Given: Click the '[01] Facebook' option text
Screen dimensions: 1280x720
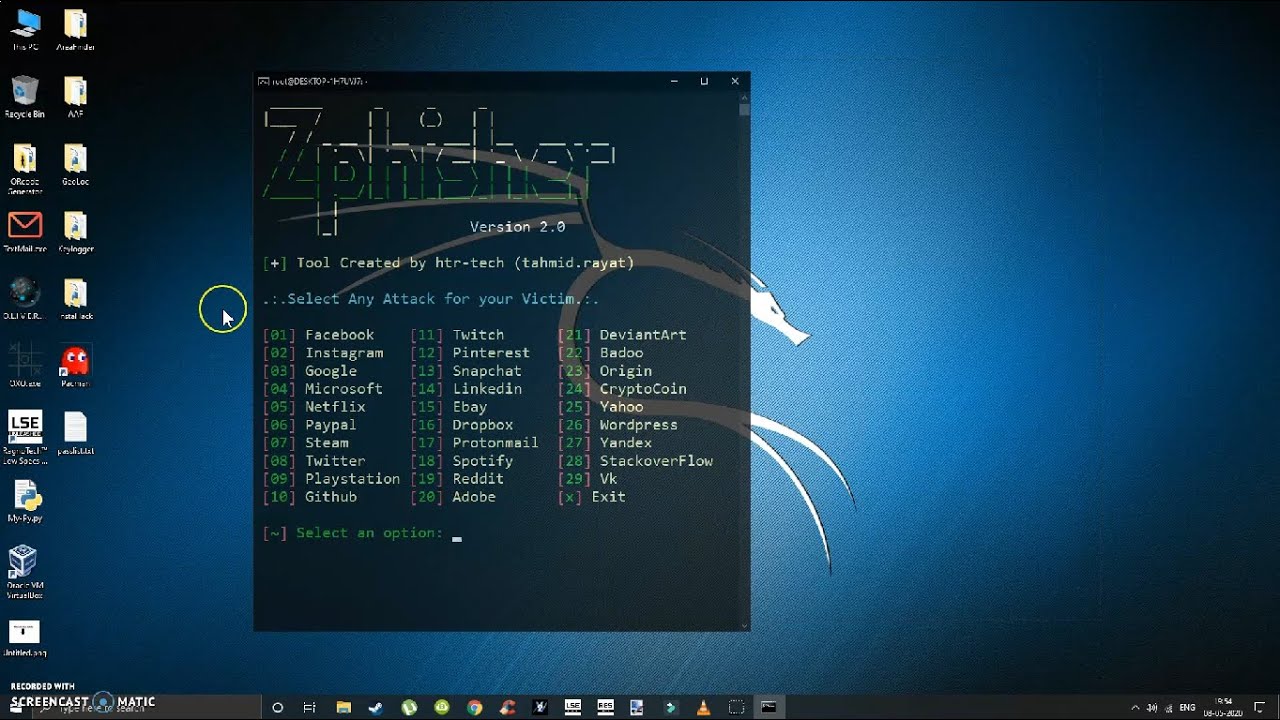Looking at the screenshot, I should click(318, 335).
